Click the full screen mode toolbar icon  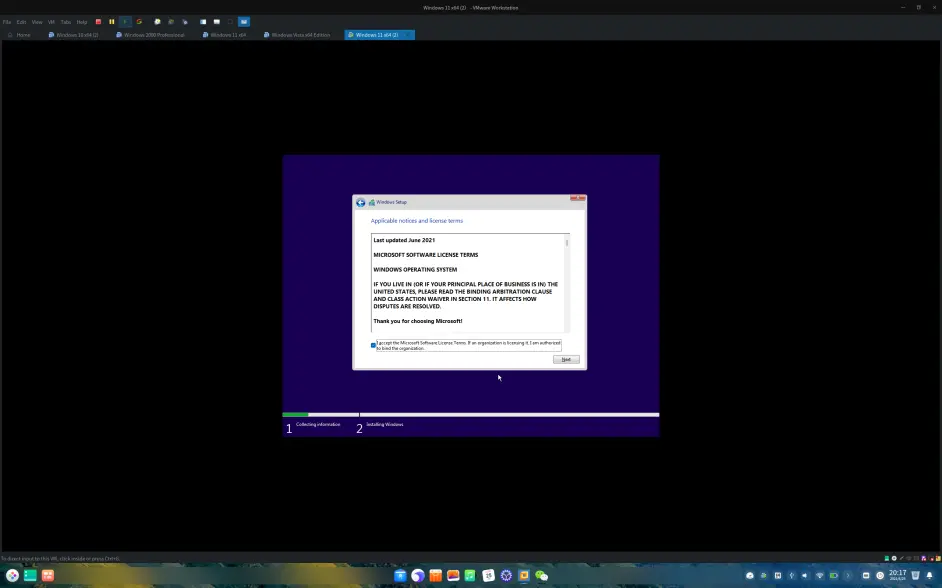pos(217,22)
